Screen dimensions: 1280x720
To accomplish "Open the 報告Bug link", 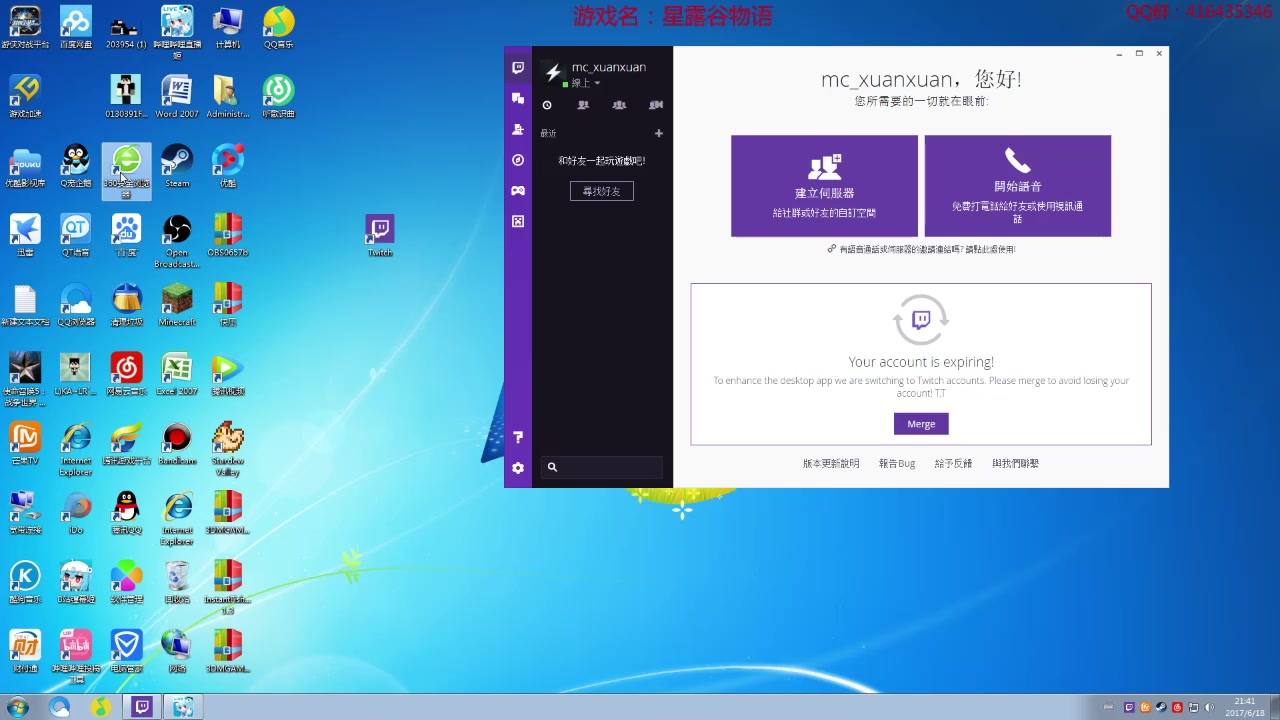I will [x=897, y=464].
